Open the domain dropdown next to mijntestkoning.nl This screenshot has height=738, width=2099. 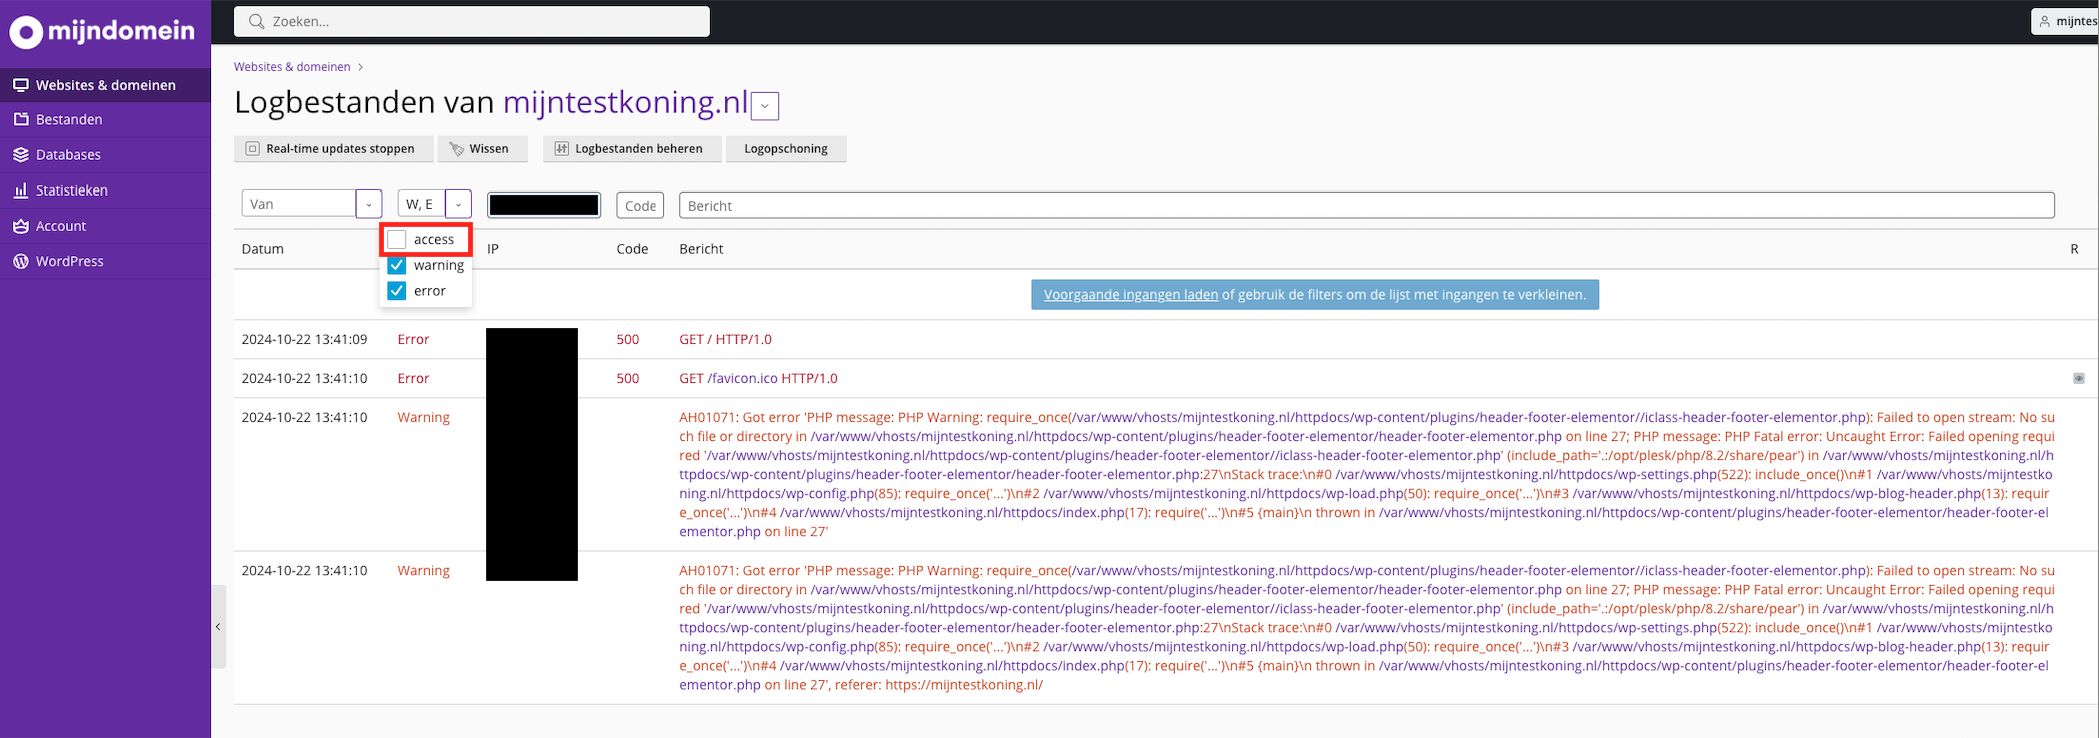(x=765, y=106)
